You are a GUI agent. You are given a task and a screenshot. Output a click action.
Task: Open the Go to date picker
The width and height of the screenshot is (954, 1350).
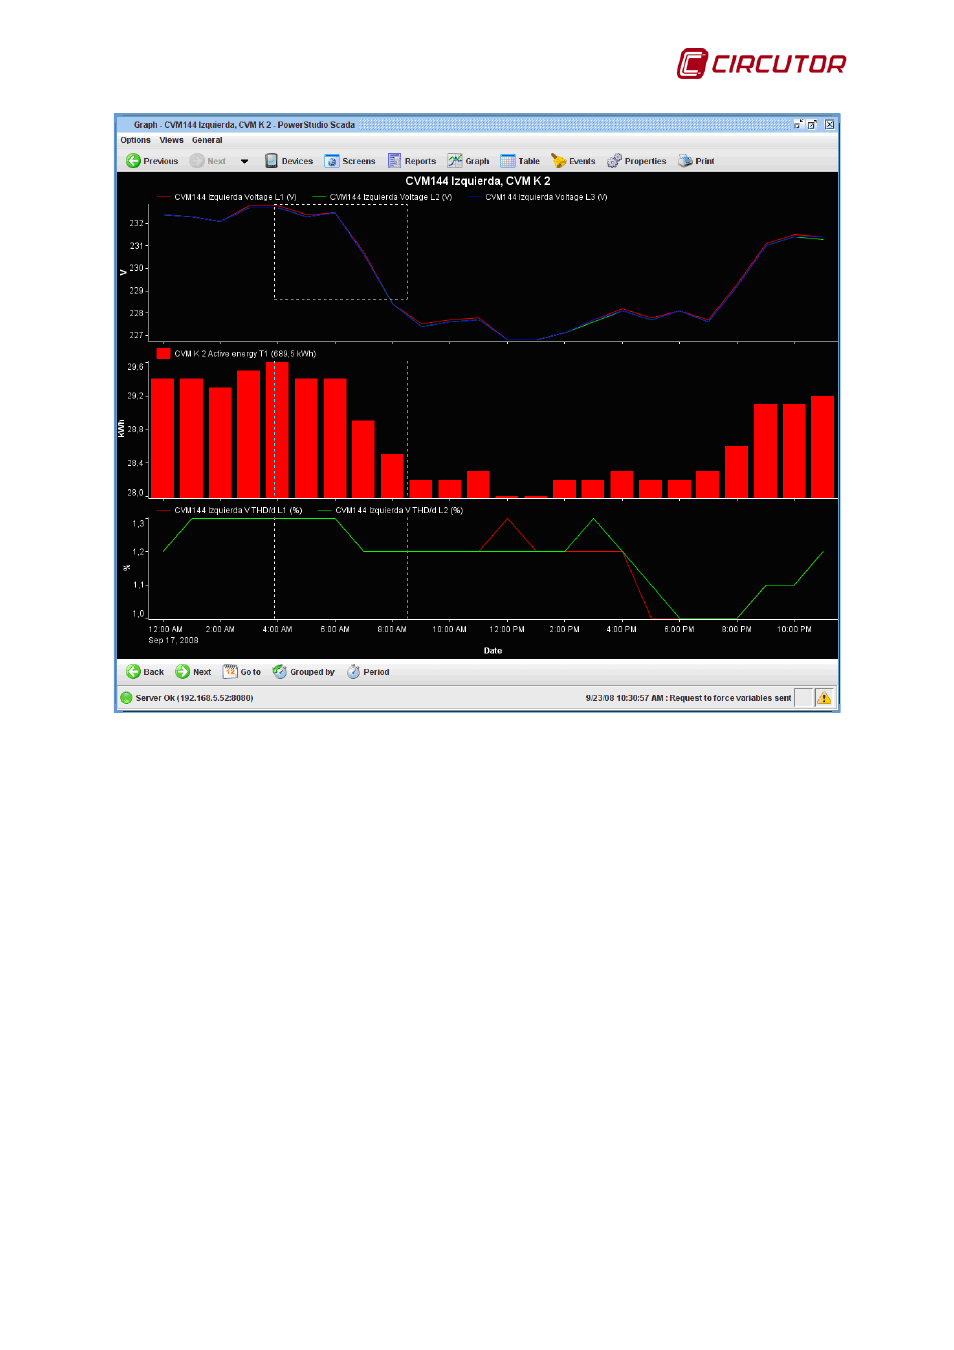(x=241, y=672)
